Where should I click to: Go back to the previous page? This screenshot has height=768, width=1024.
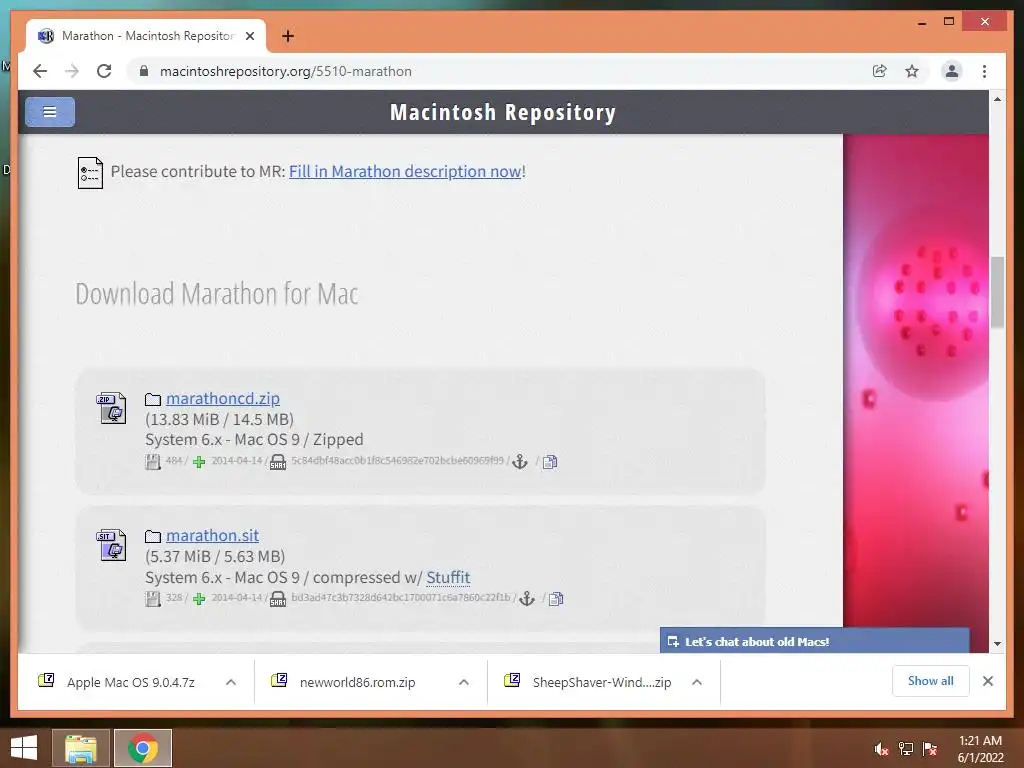coord(40,71)
